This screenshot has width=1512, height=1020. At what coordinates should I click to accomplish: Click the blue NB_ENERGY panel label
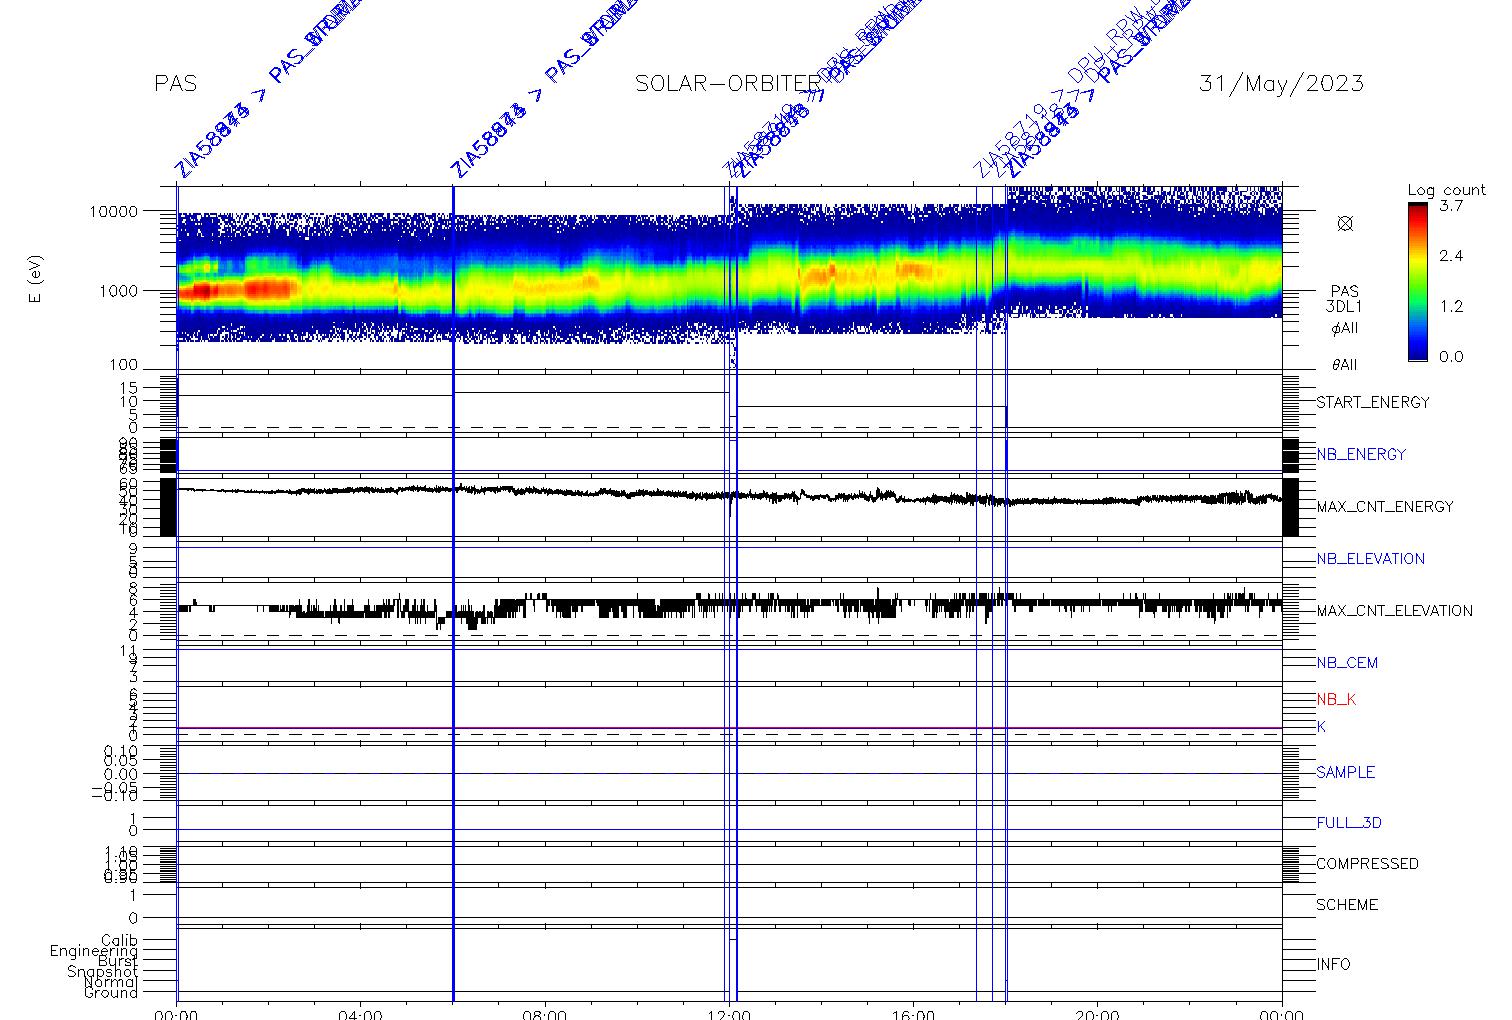1361,455
